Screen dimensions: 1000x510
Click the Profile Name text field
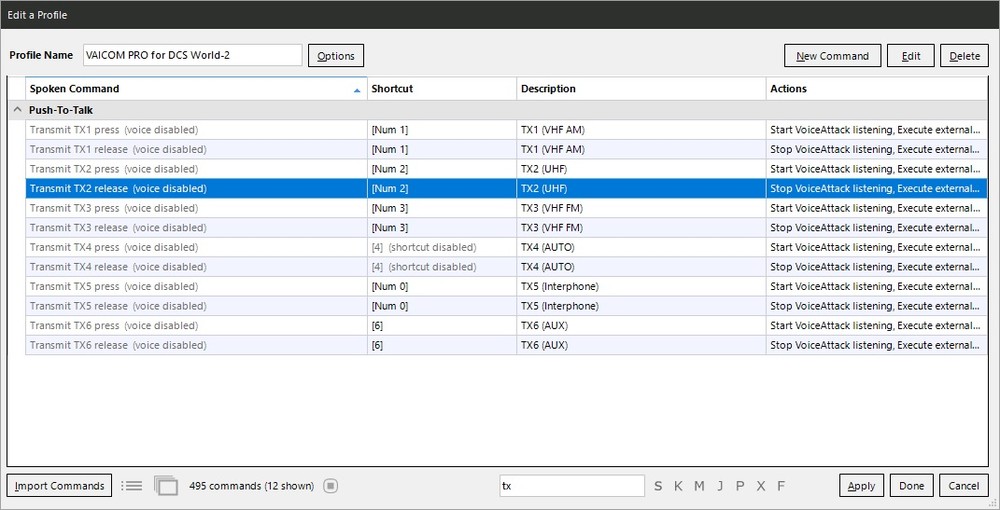193,55
